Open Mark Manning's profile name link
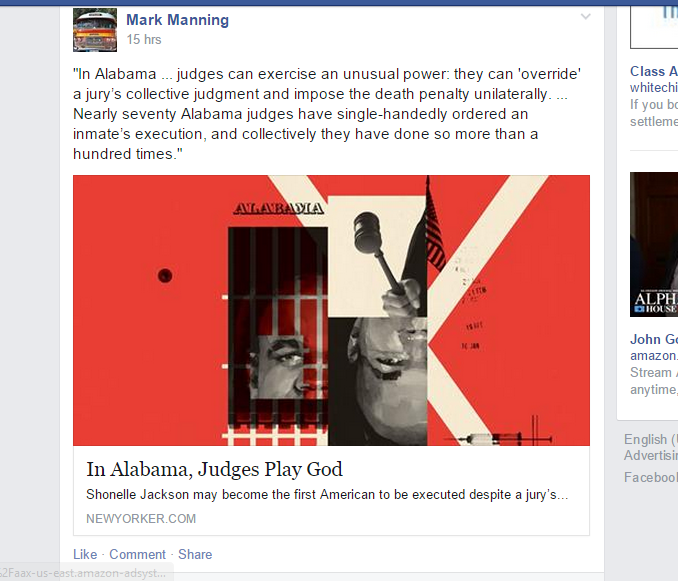 [177, 20]
